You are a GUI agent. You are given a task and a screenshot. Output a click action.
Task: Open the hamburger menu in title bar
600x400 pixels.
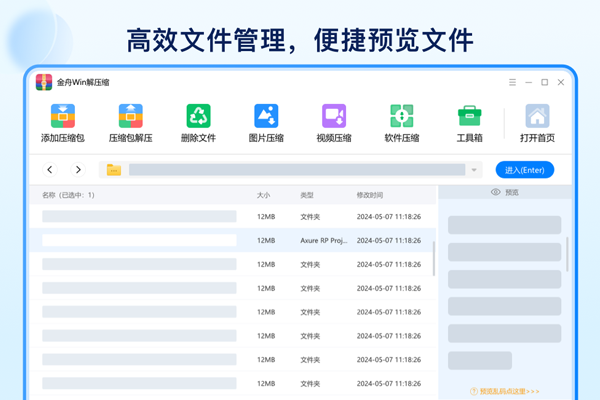(x=512, y=82)
